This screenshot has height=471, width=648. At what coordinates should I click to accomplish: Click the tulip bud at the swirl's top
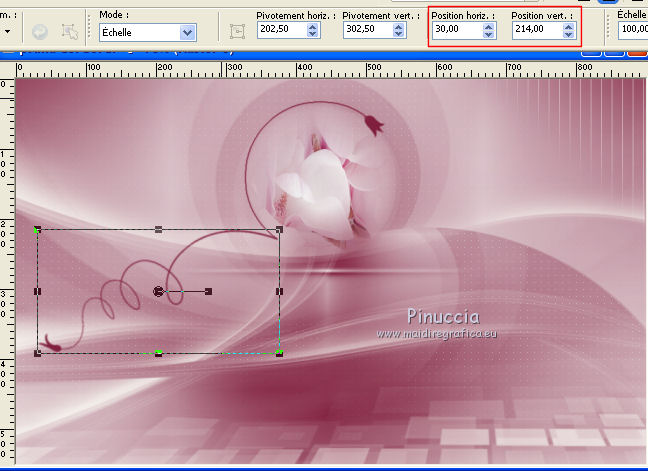point(374,125)
